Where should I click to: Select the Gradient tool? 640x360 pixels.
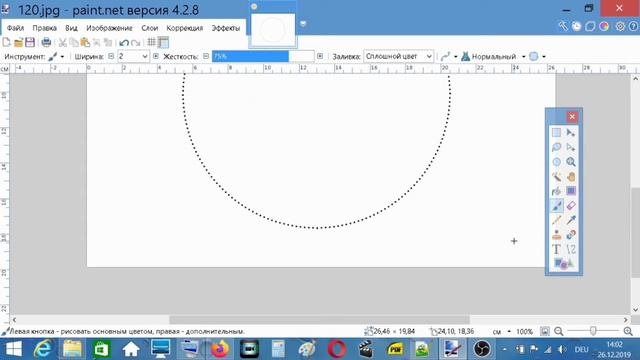click(571, 191)
